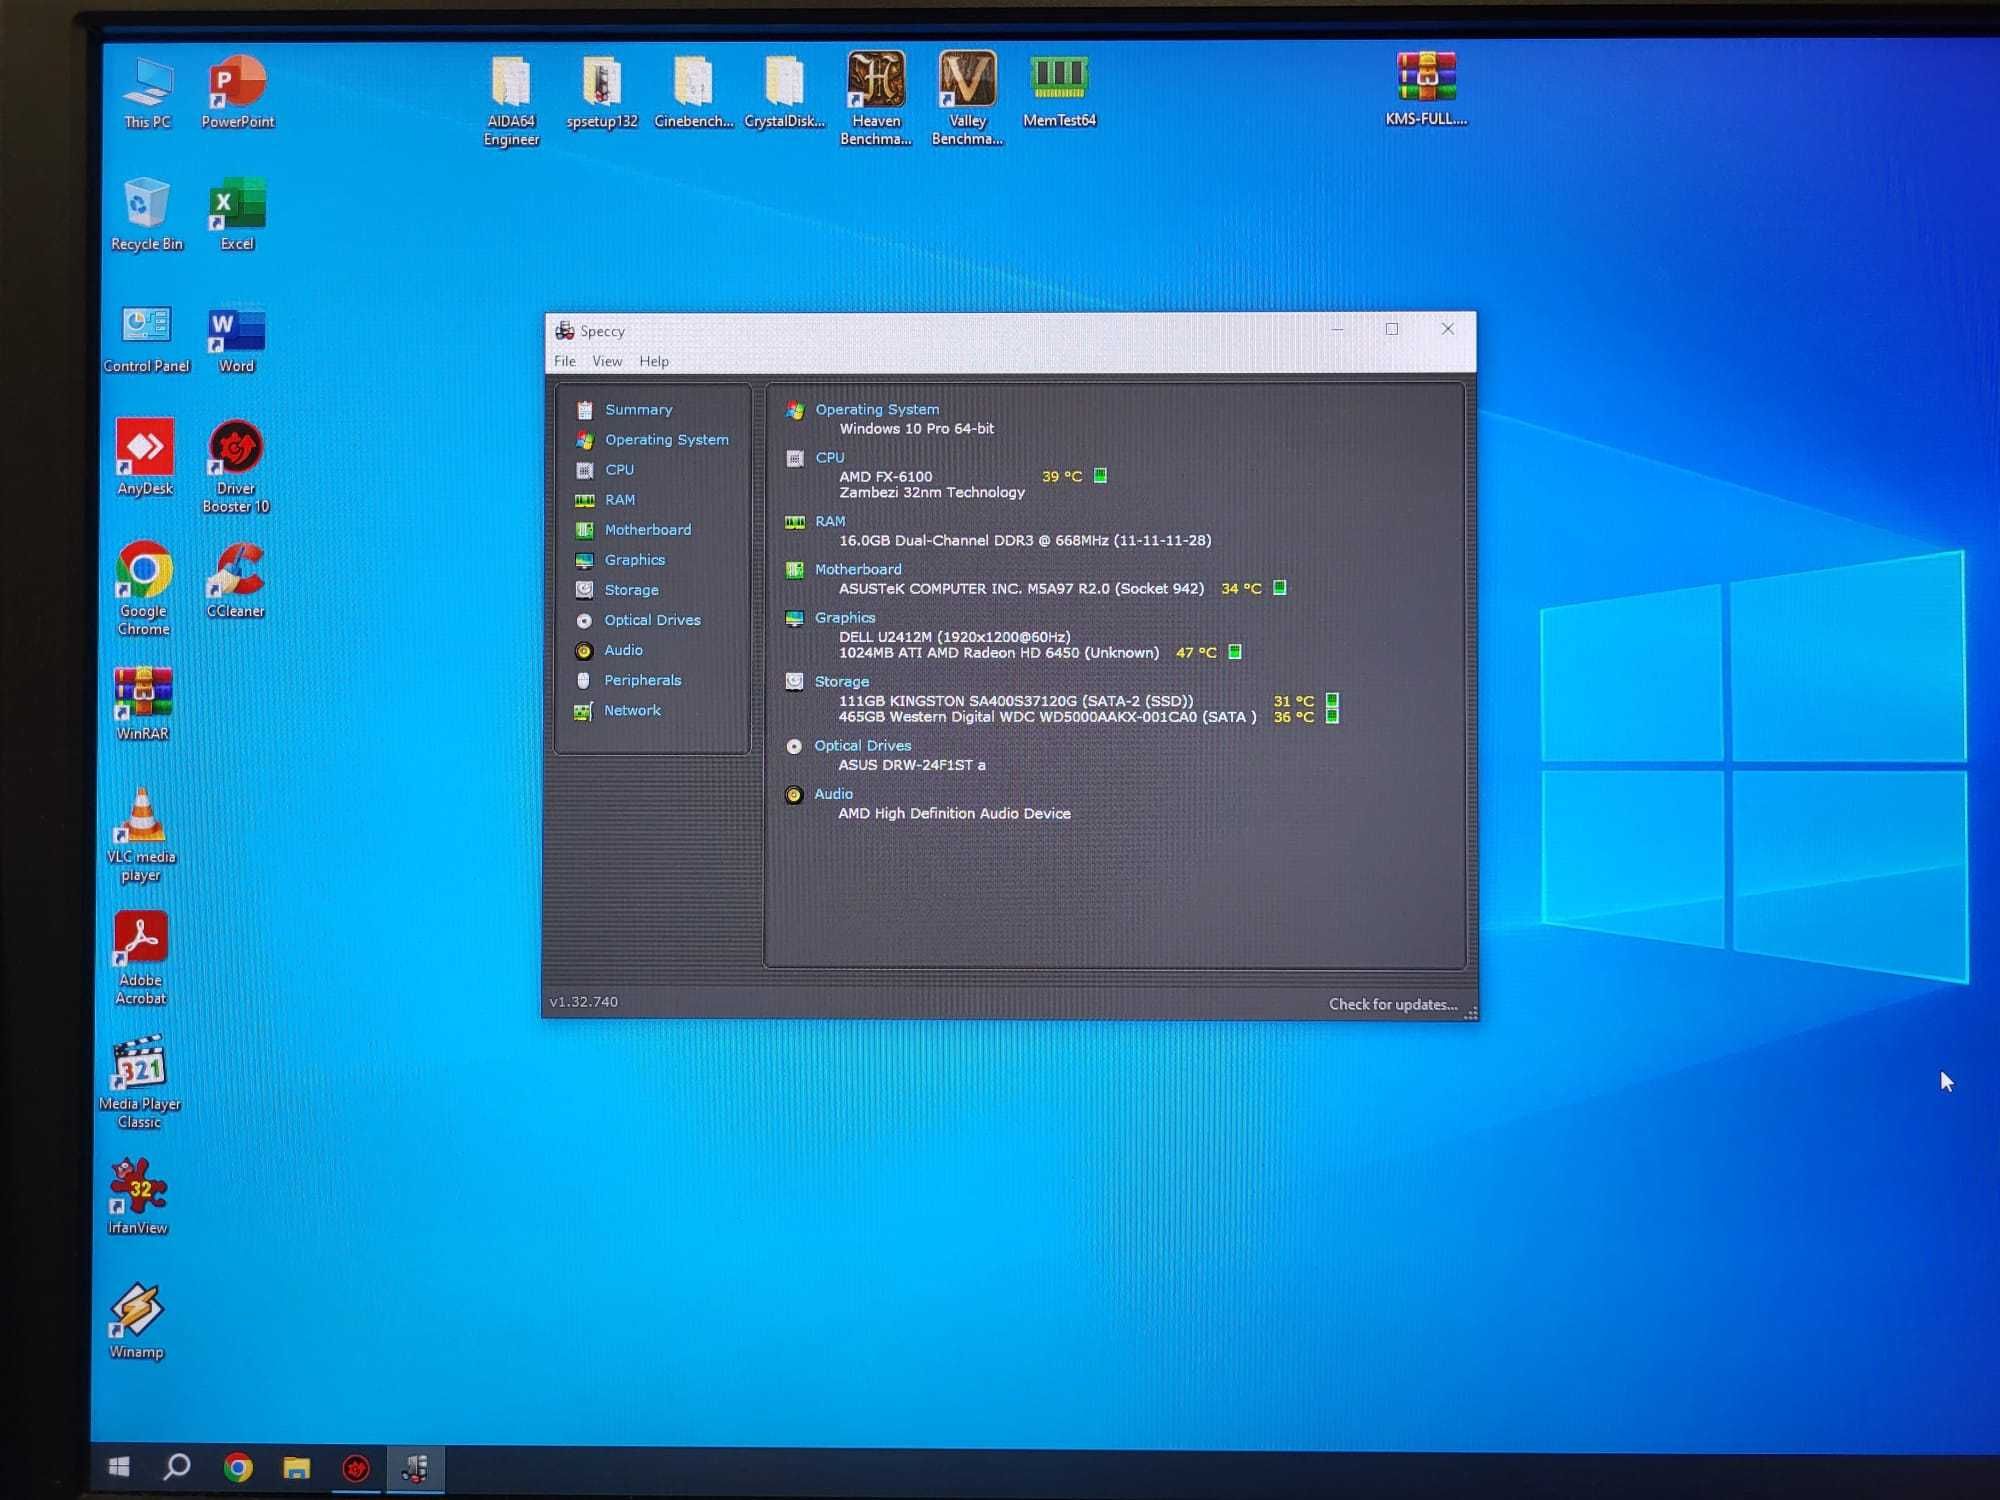Click the Operating System heading in summary pane

[877, 409]
